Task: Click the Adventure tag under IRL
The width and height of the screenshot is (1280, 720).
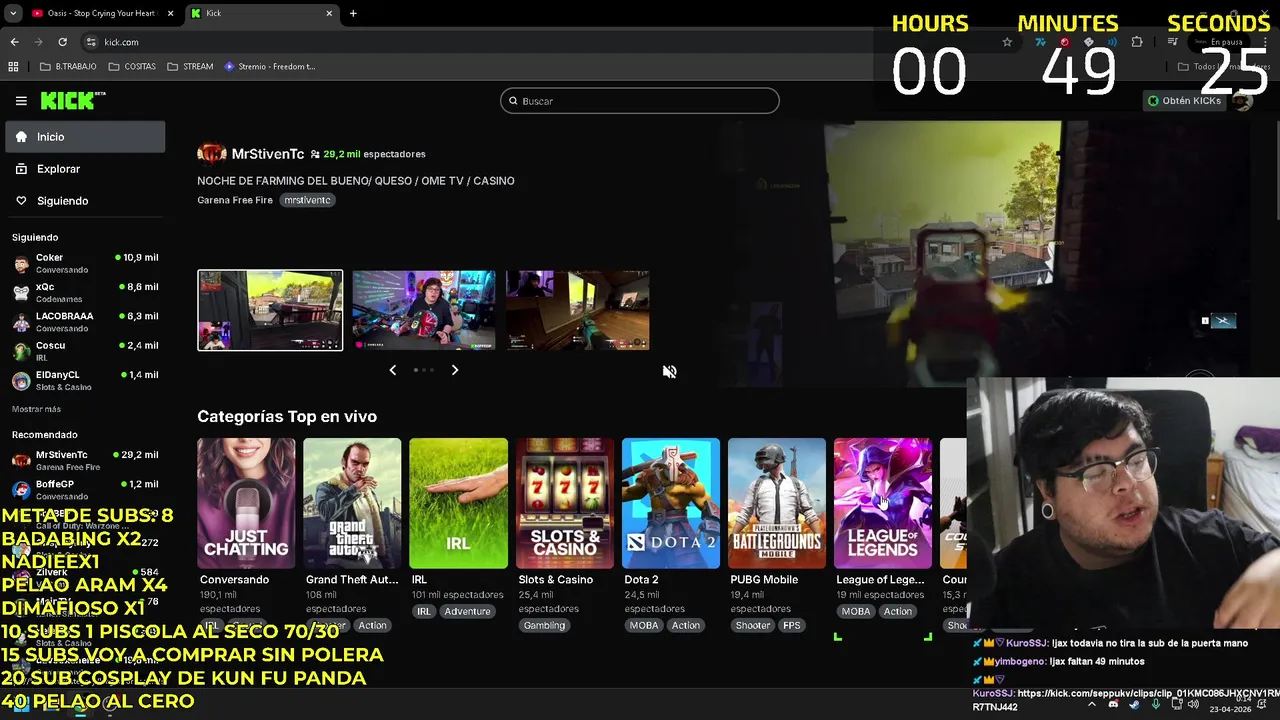Action: (x=467, y=611)
